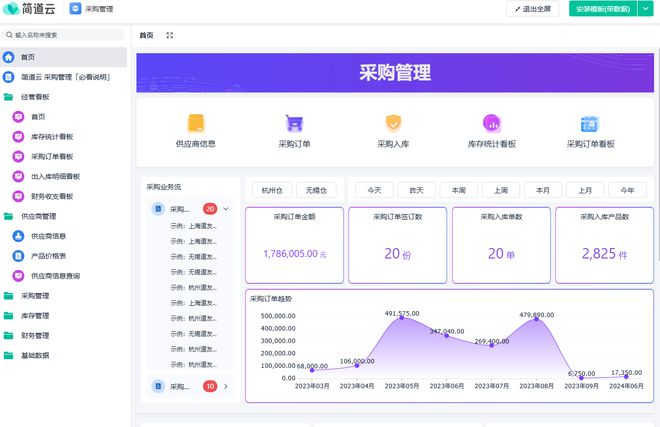Viewport: 660px width, 427px height.
Task: Click the 输入名称来搜索 search field
Action: [x=63, y=35]
